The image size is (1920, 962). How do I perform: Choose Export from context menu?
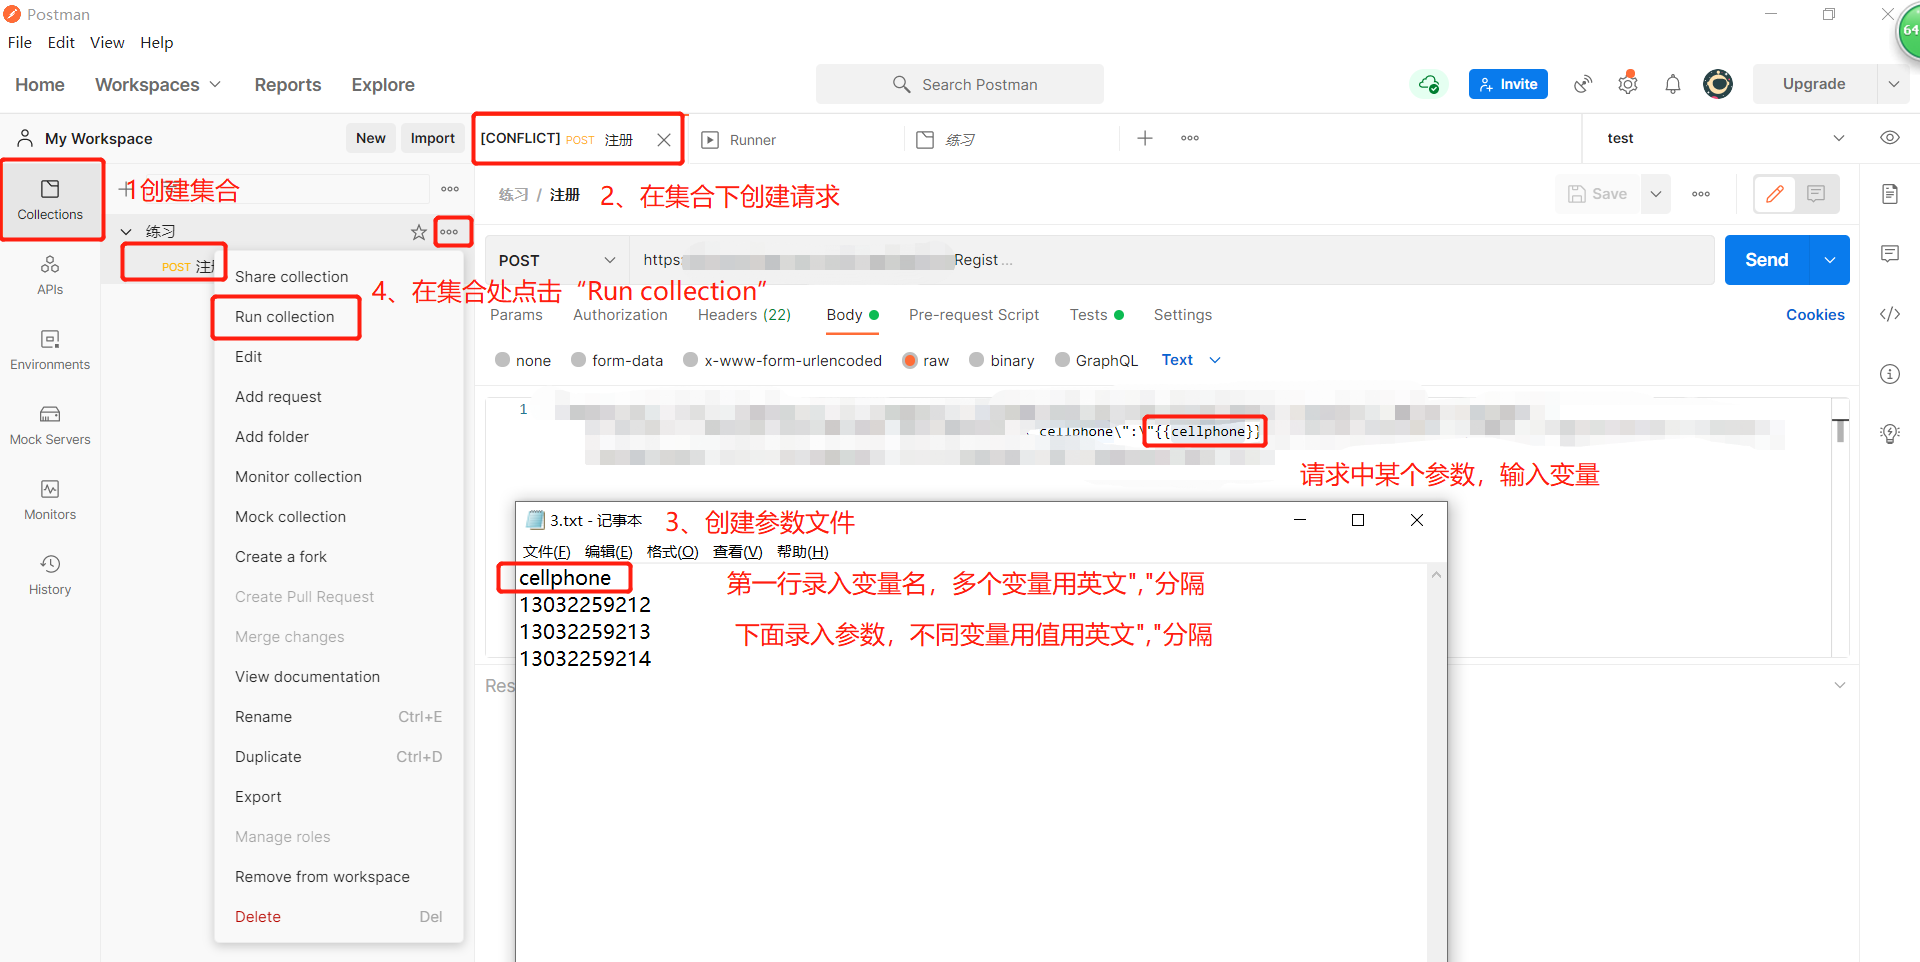click(x=259, y=797)
